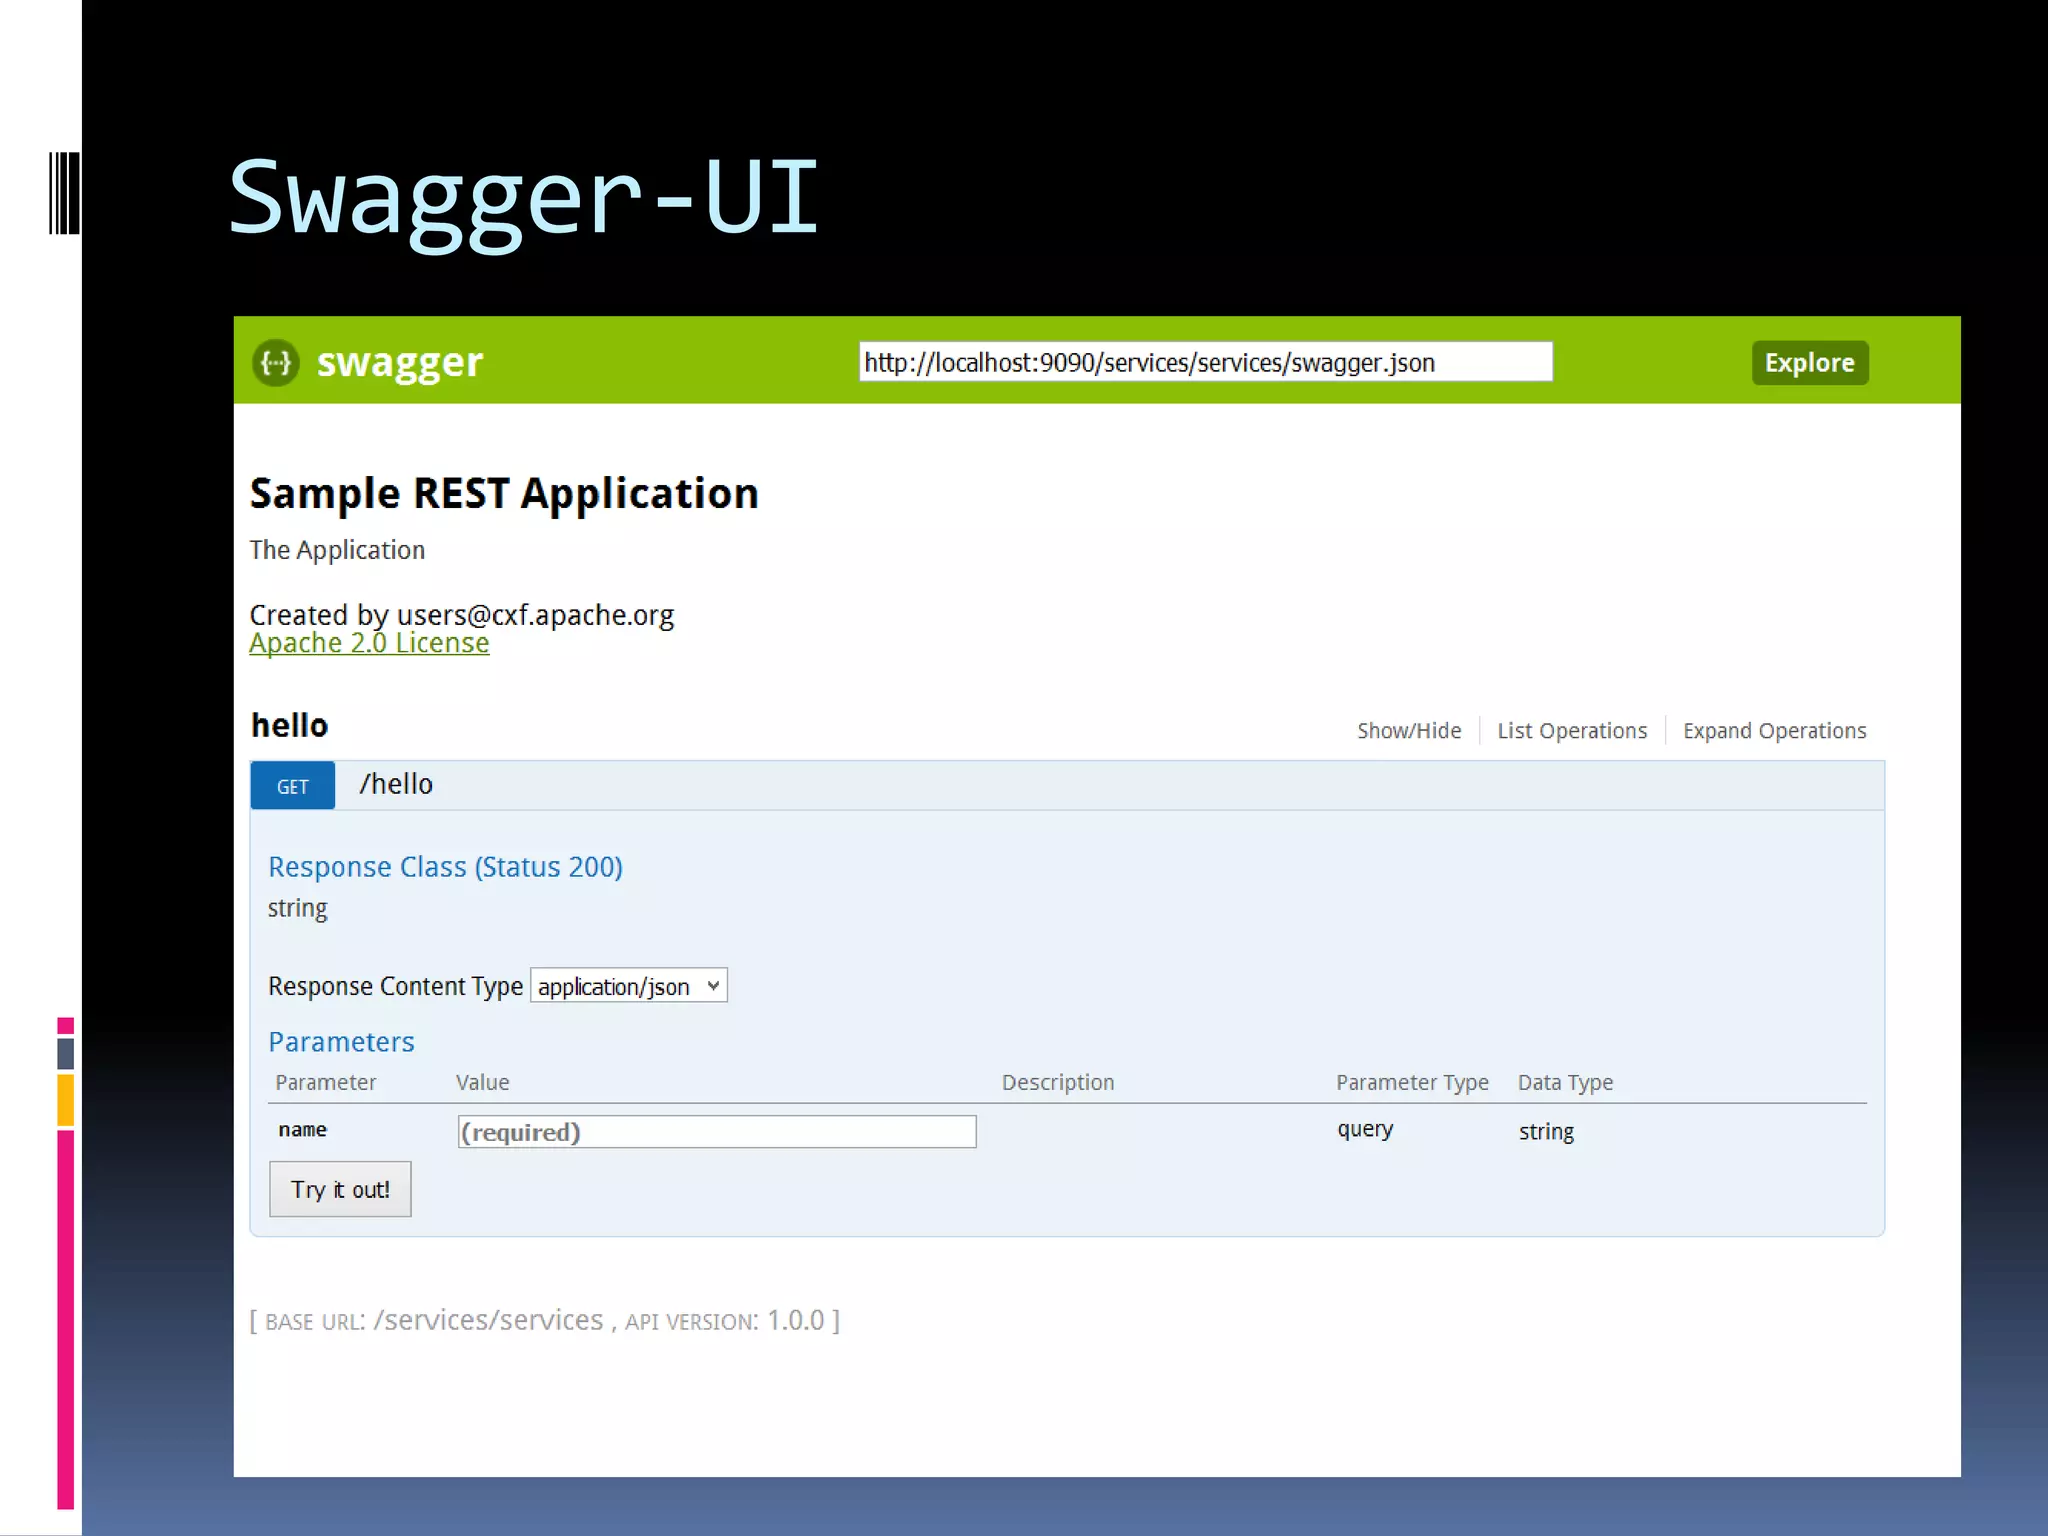Click the name parameter value field
Screen dimensions: 2048x1536
(x=717, y=1132)
